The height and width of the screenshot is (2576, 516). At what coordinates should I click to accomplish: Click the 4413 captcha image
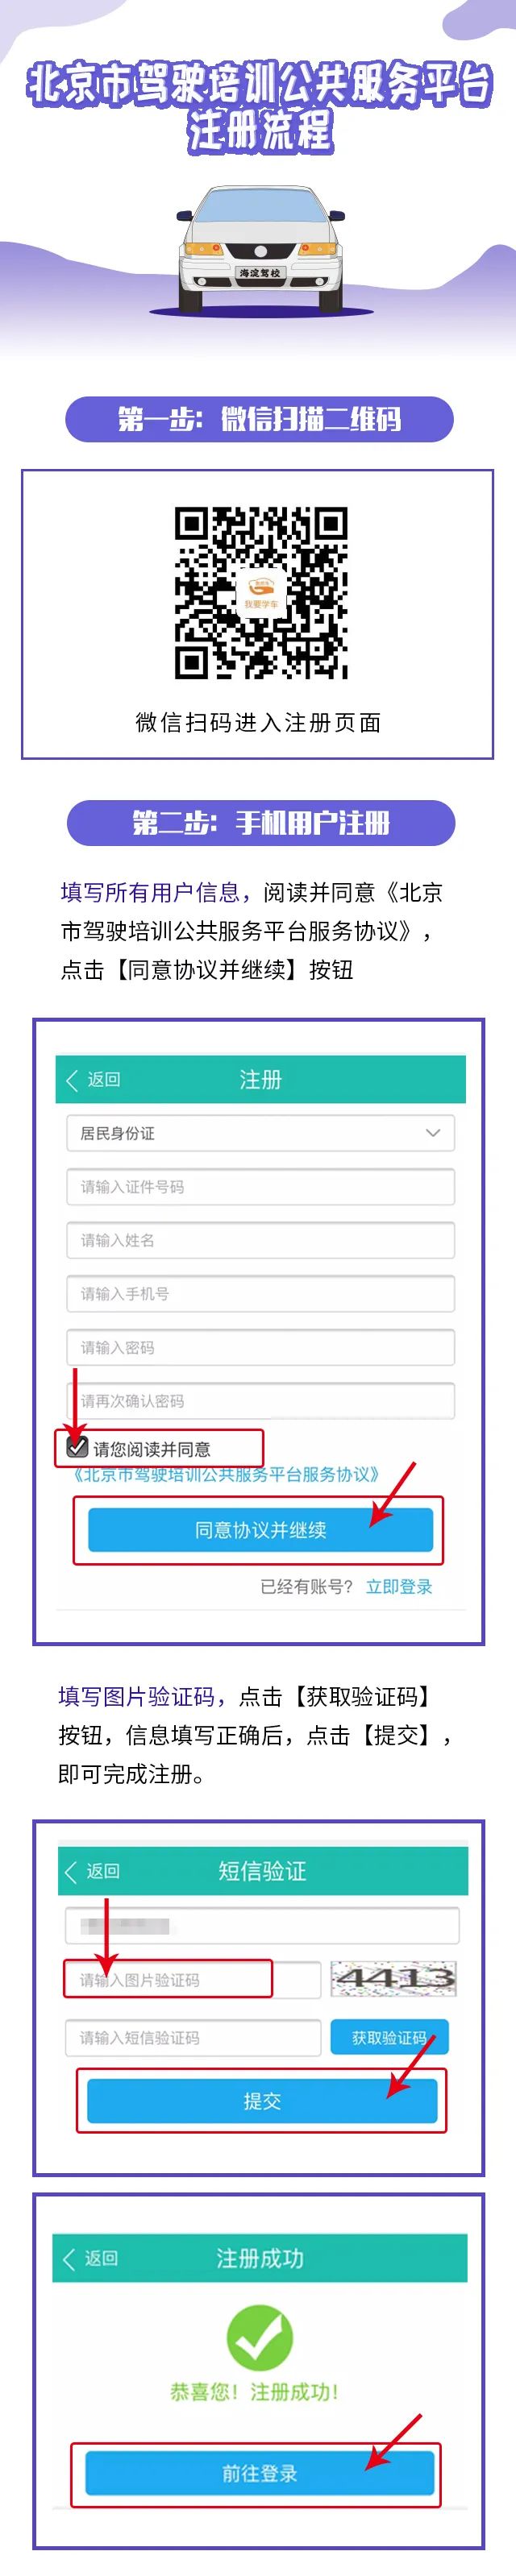pyautogui.click(x=394, y=1978)
